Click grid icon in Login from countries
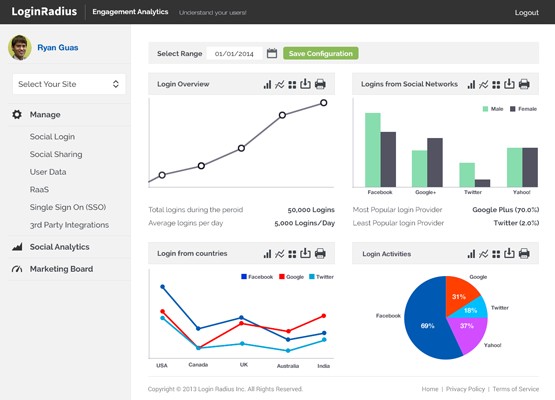 pyautogui.click(x=292, y=254)
